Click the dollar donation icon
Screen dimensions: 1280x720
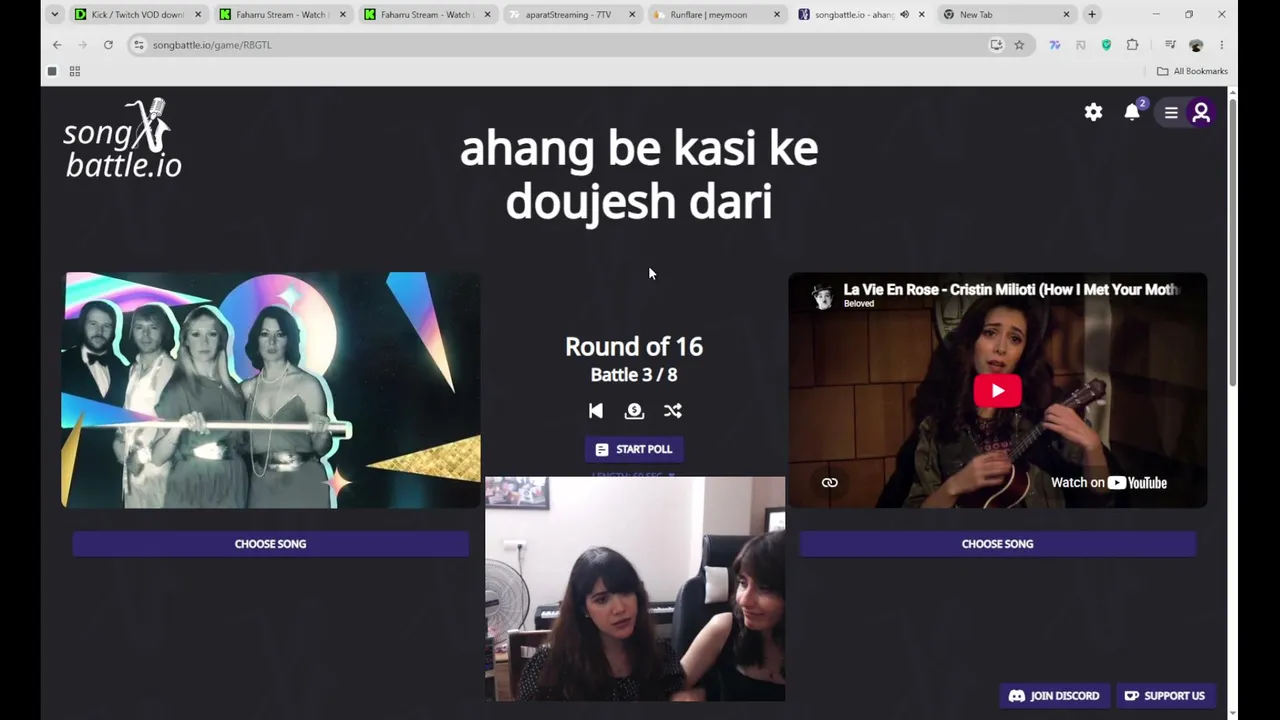tap(634, 411)
